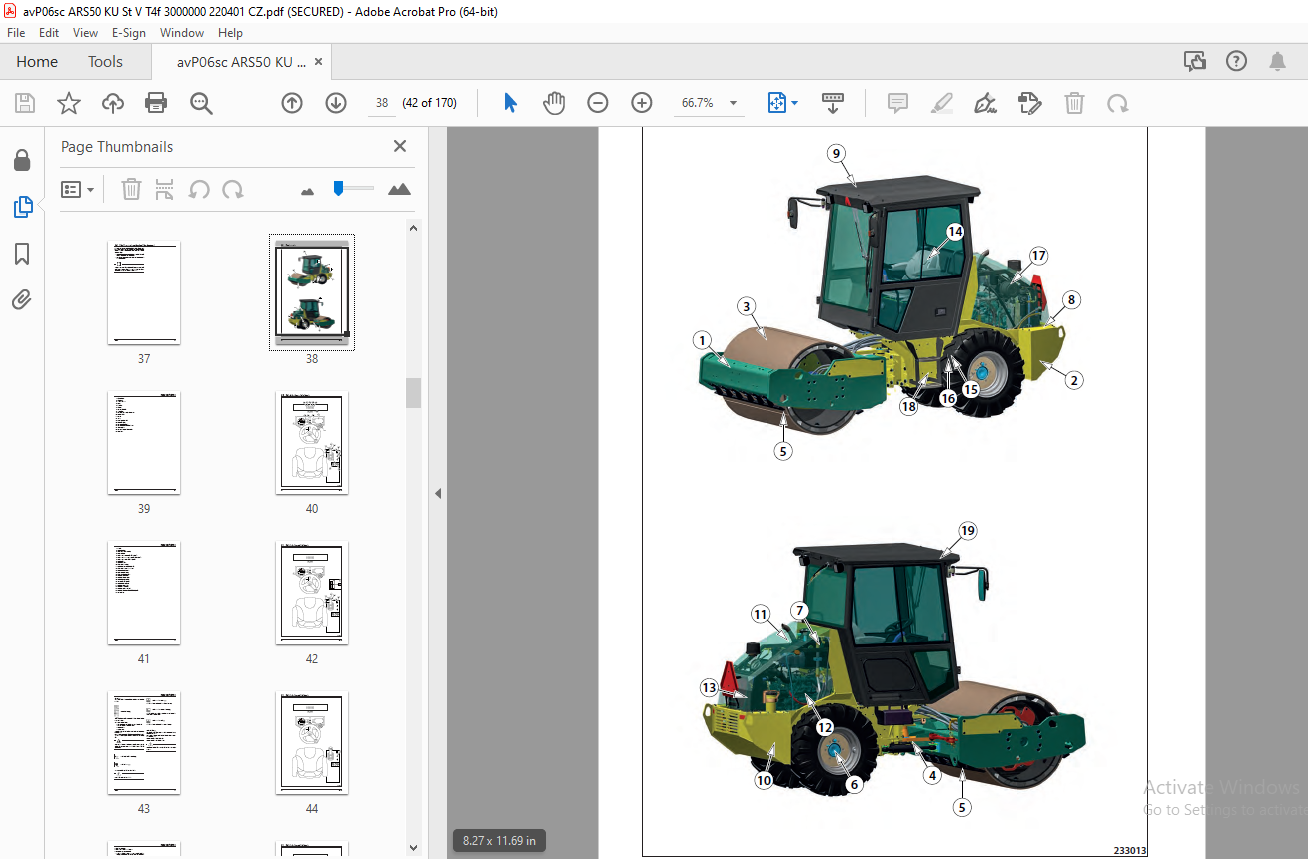1308x859 pixels.
Task: Zoom in with the plus icon
Action: [642, 103]
